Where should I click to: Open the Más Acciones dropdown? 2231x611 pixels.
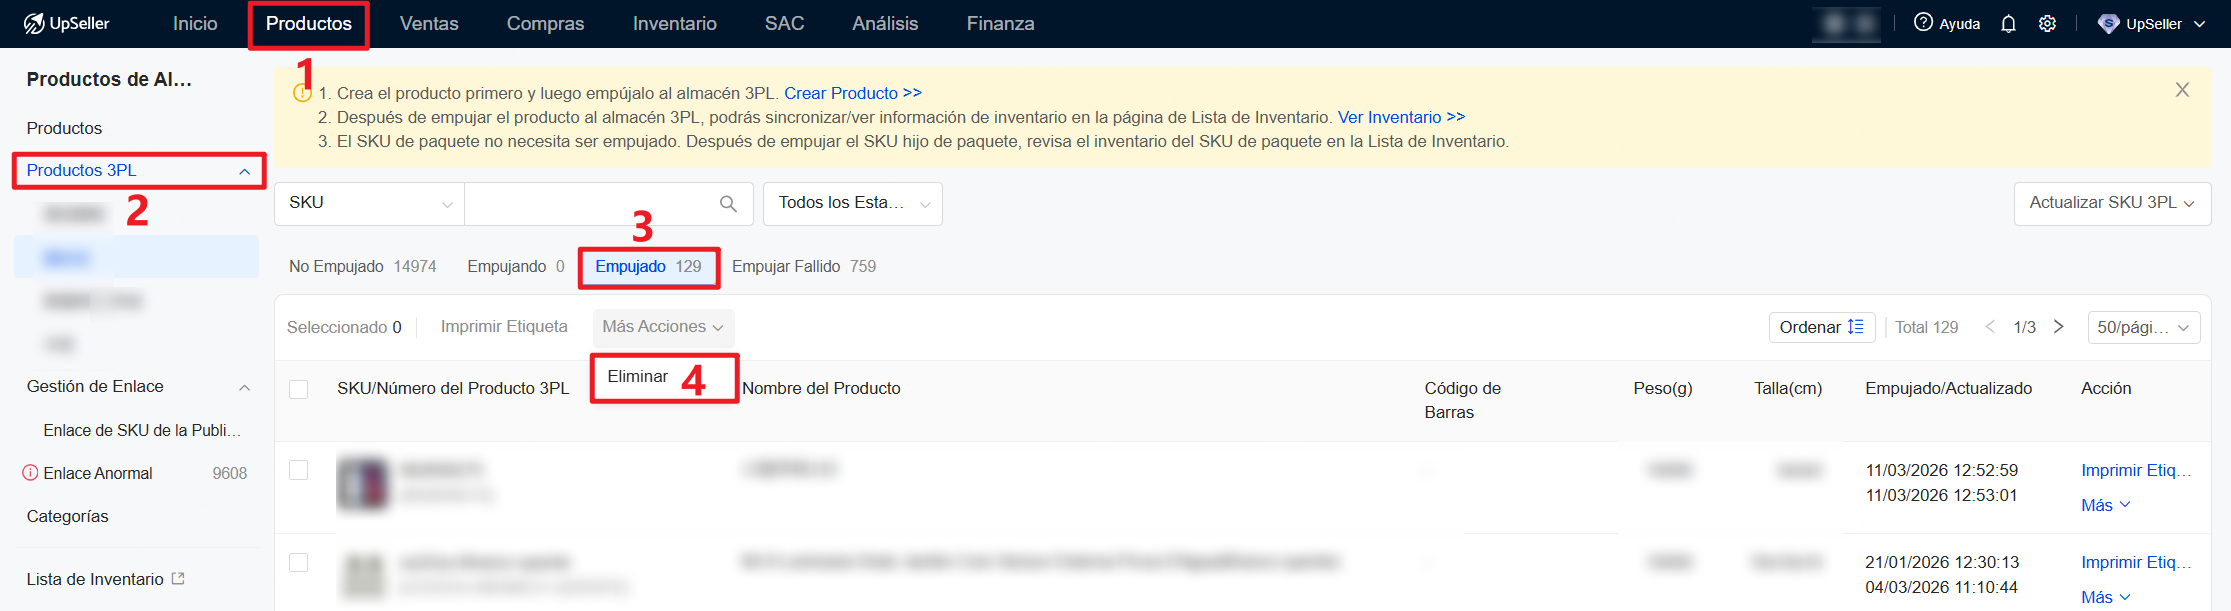(x=662, y=327)
